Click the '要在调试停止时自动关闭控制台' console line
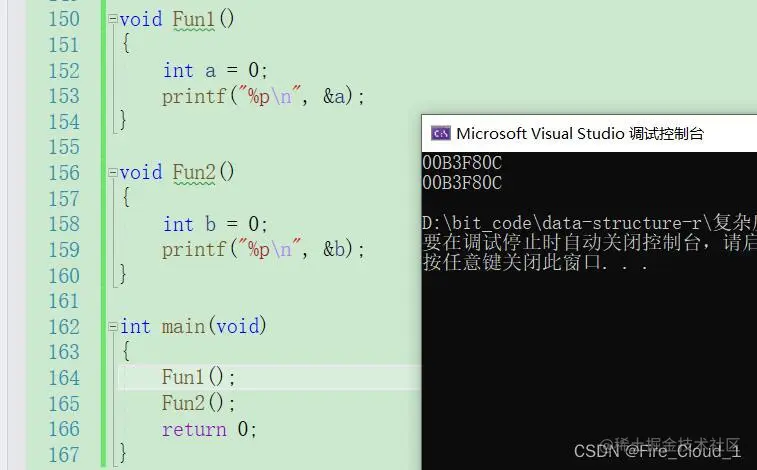The width and height of the screenshot is (757, 470). (x=589, y=242)
